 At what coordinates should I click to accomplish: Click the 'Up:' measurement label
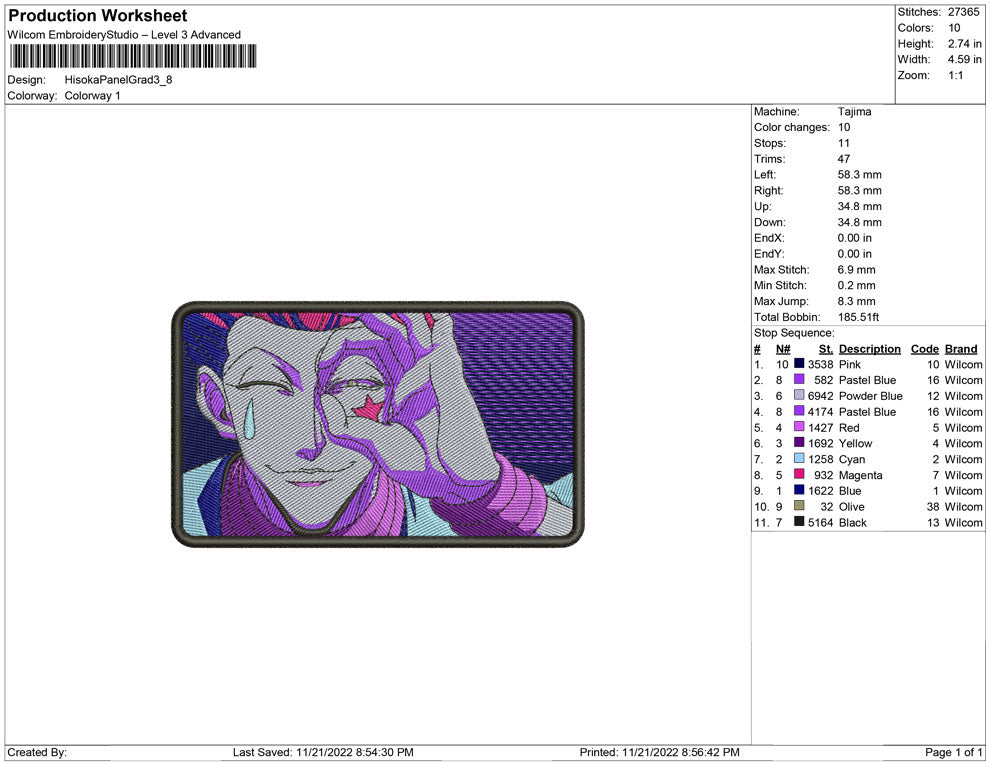pyautogui.click(x=762, y=206)
